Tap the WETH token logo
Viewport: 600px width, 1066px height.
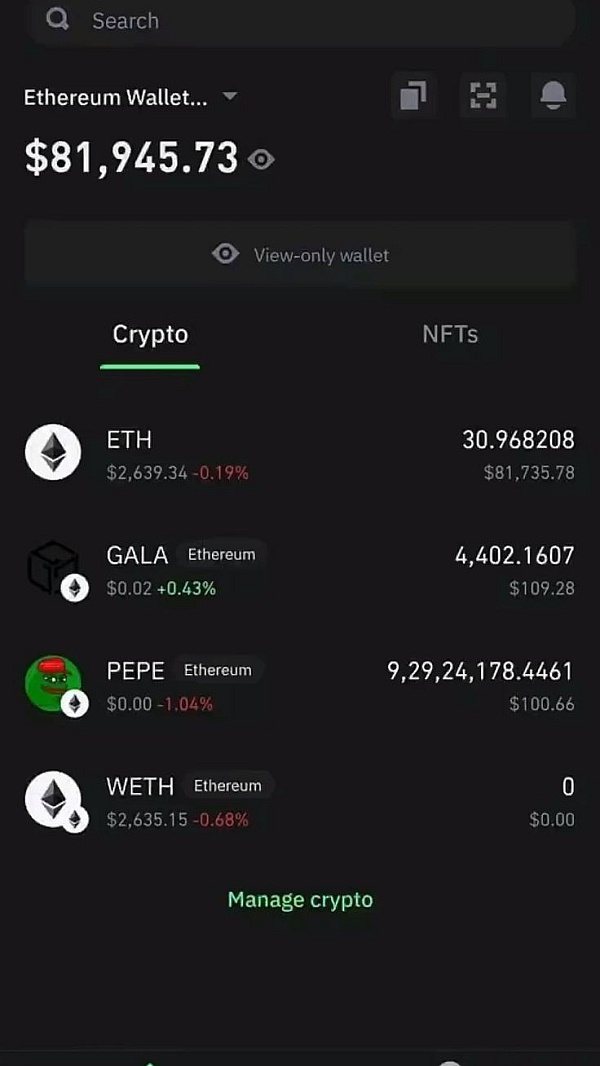point(53,800)
